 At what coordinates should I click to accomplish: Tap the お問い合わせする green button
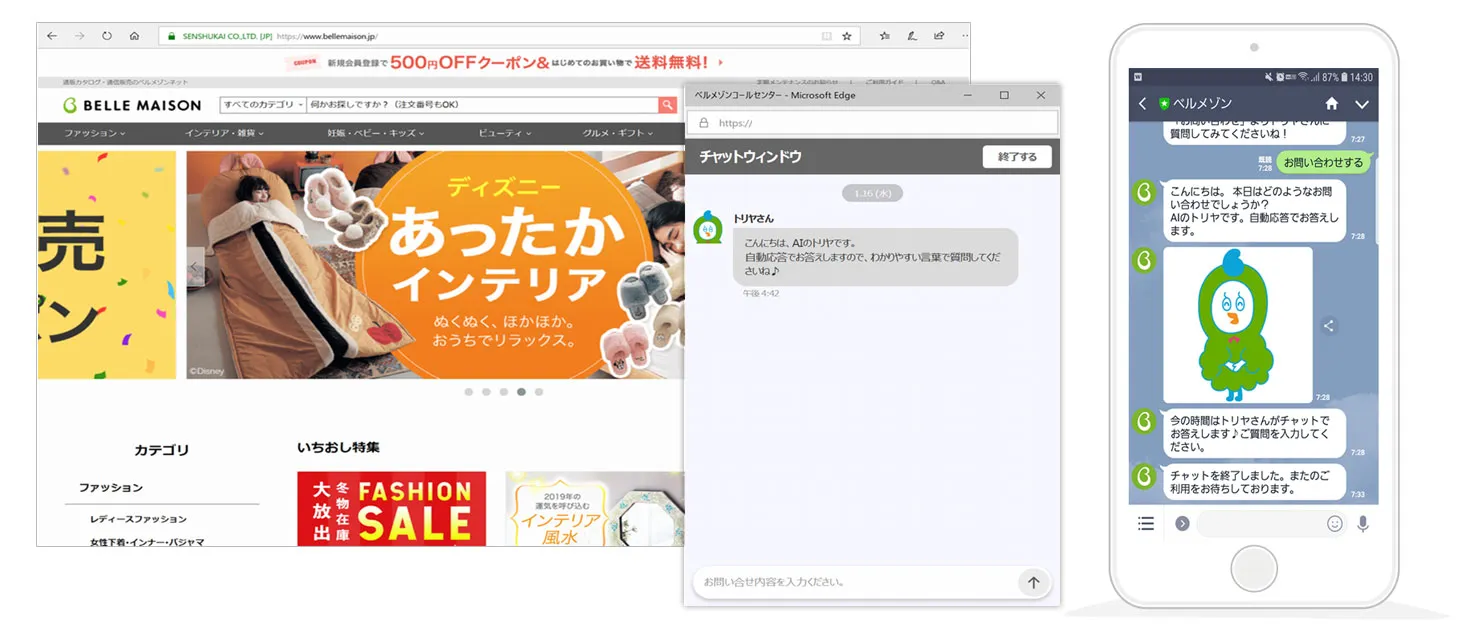[1323, 162]
